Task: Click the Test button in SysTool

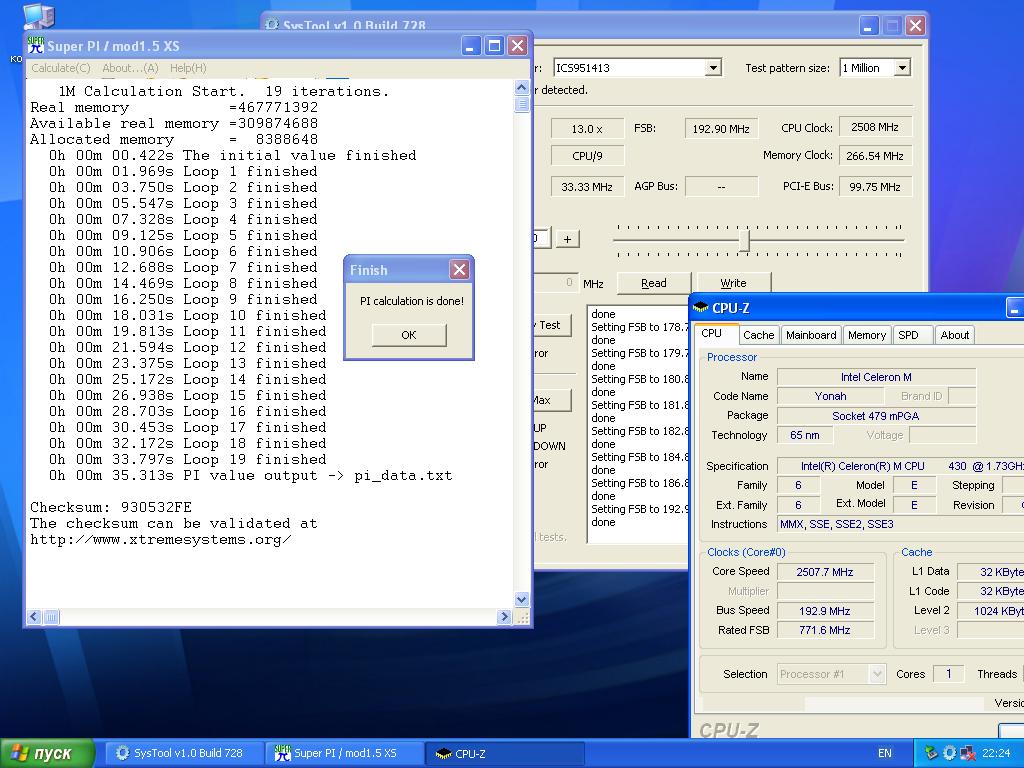Action: pos(552,325)
